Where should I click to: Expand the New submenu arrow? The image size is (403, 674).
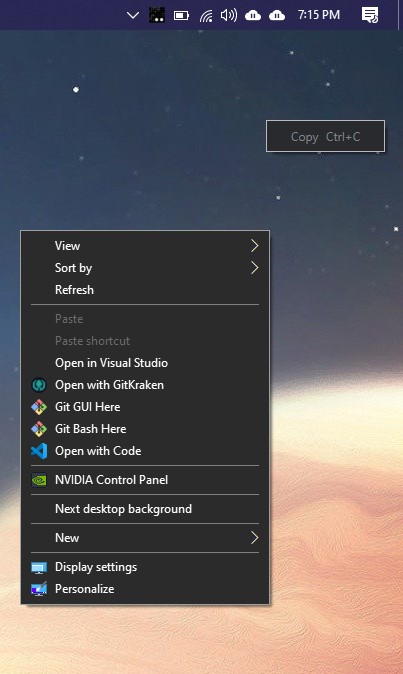pos(254,538)
